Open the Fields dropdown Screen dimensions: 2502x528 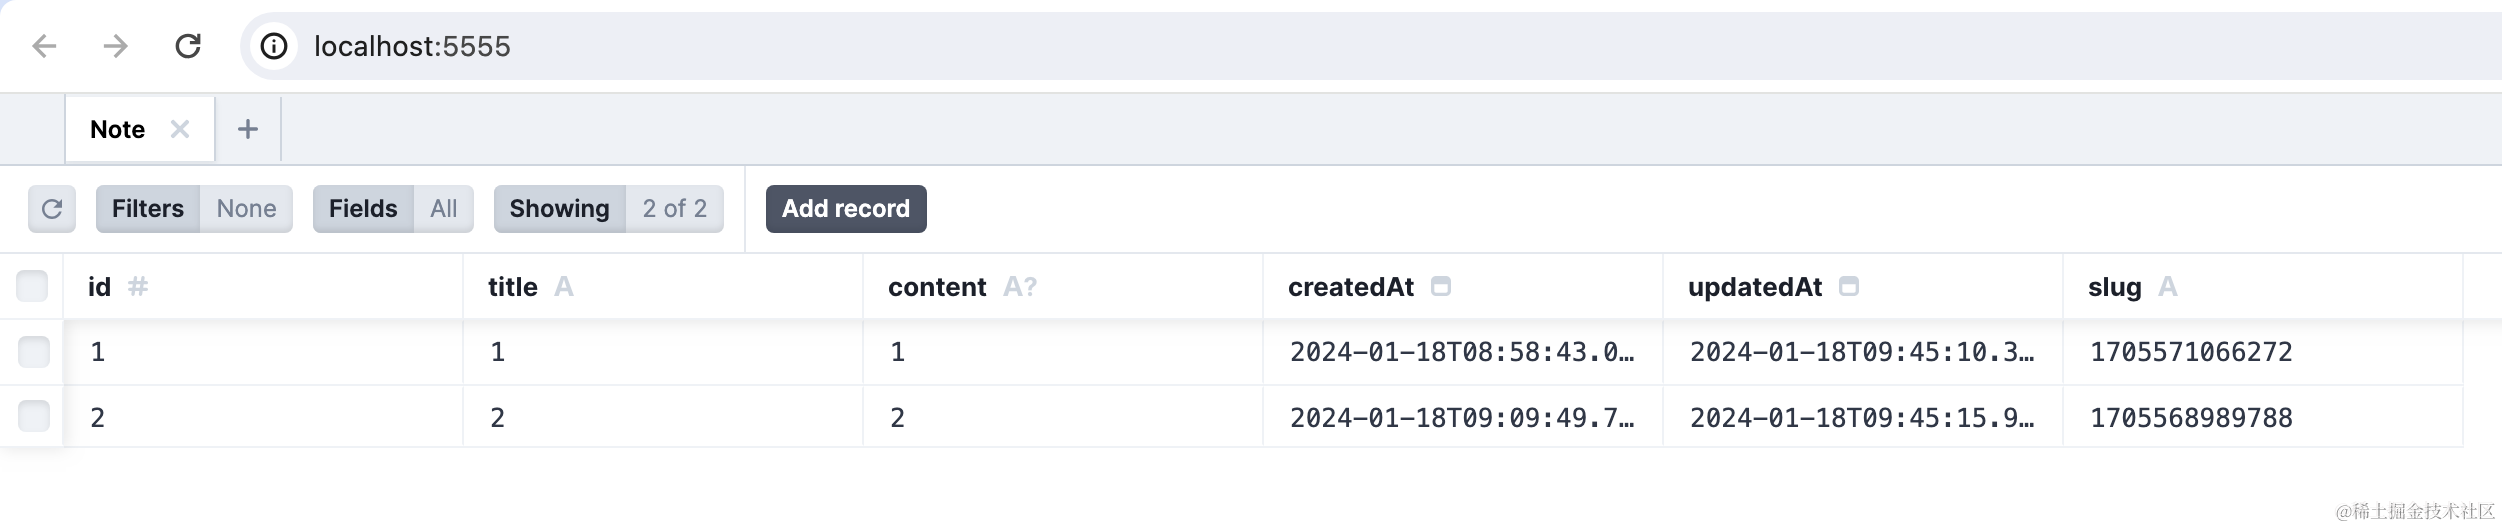point(393,209)
